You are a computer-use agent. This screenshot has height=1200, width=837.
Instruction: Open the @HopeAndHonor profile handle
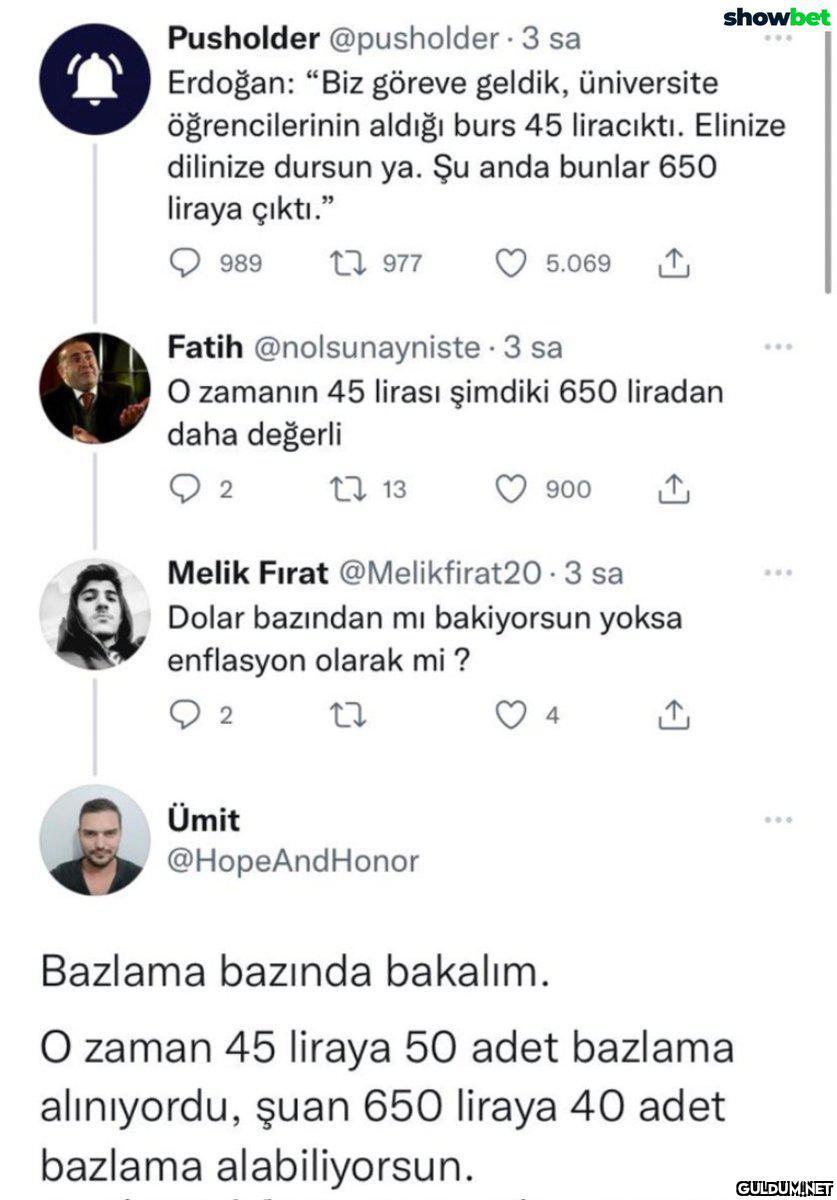290,862
